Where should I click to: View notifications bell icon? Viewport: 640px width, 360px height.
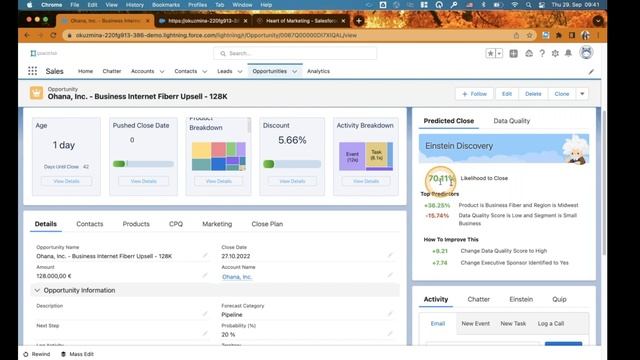568,53
